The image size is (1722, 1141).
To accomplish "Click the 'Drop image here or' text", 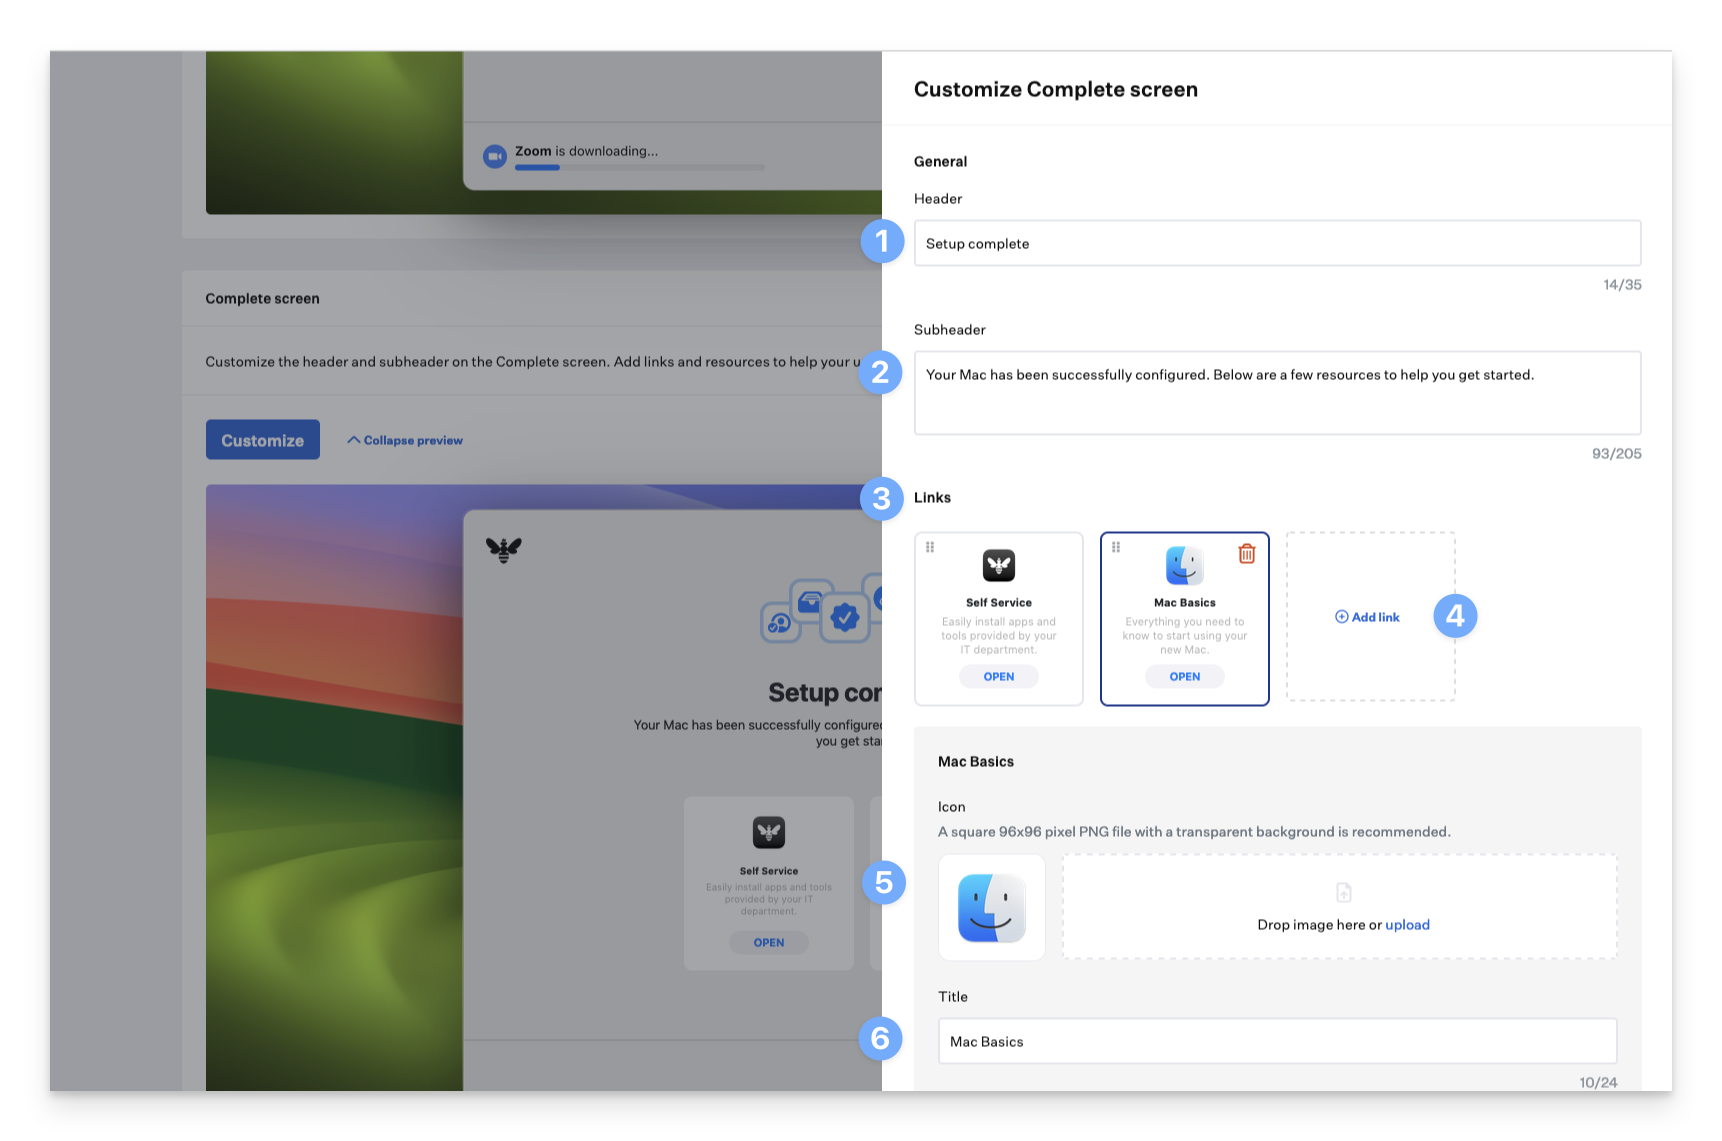I will (1319, 925).
